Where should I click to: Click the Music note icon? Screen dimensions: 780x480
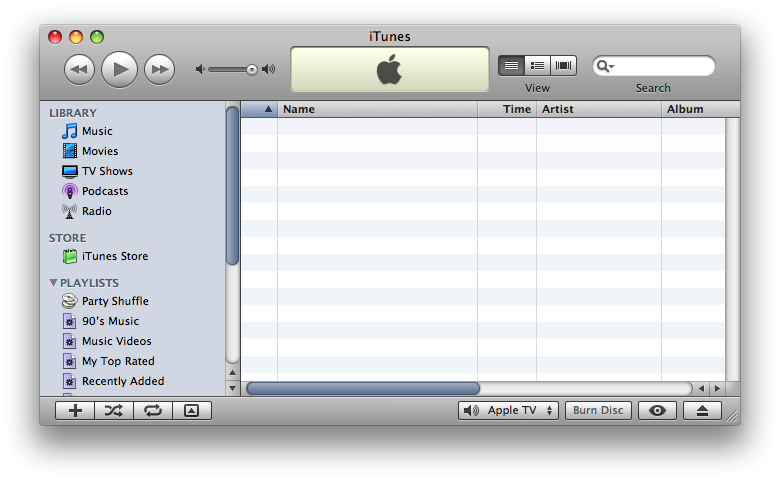(70, 131)
